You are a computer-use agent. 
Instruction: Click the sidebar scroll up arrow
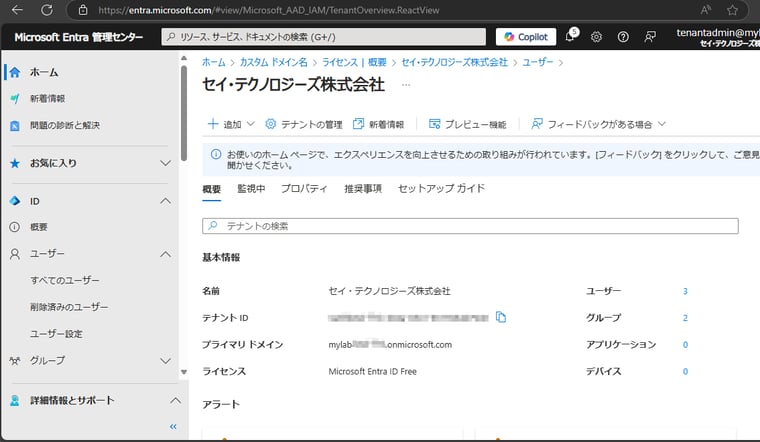point(184,58)
